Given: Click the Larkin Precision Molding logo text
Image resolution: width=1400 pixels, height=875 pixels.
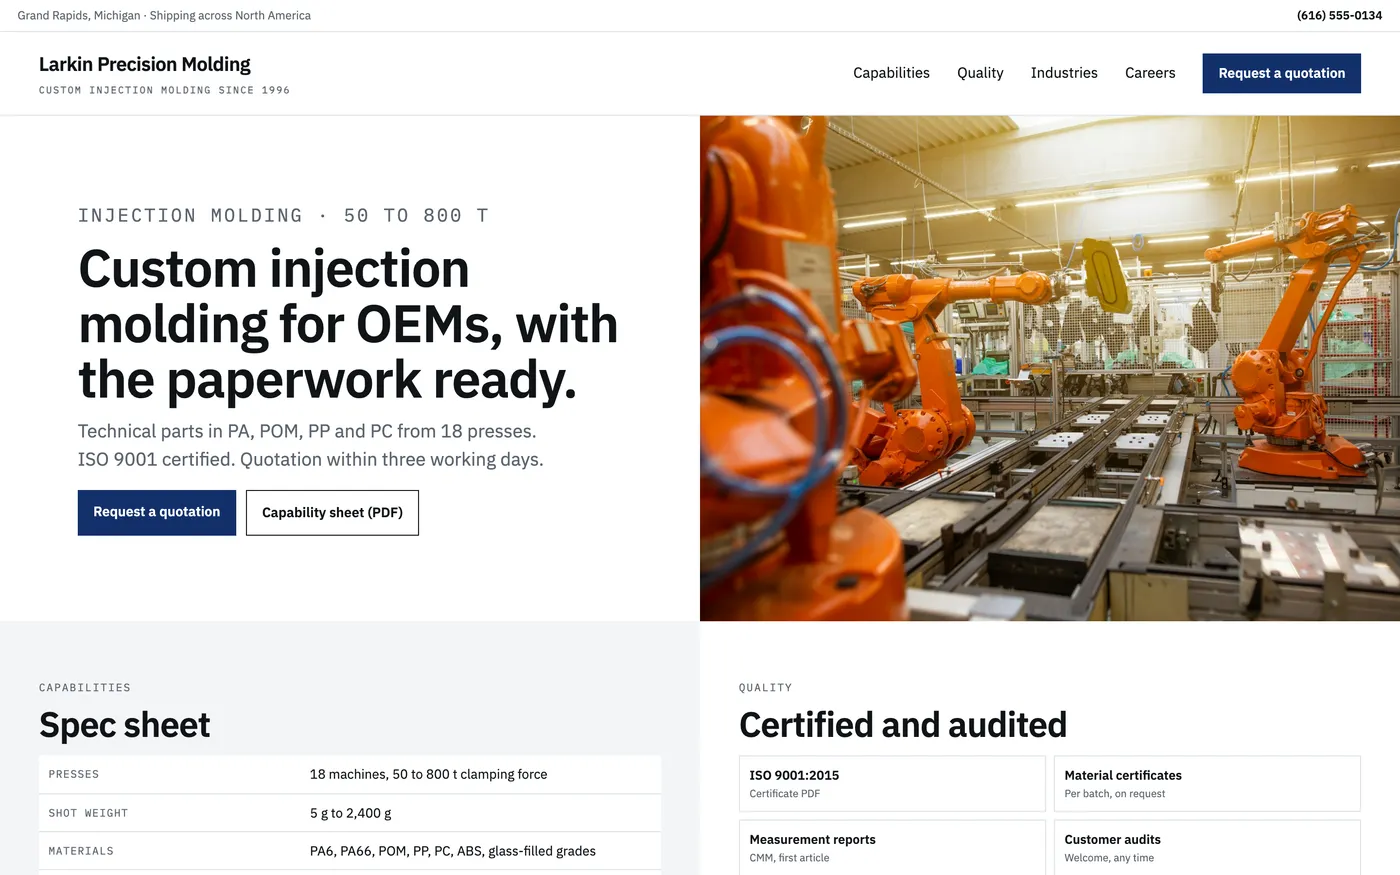Looking at the screenshot, I should [x=145, y=64].
